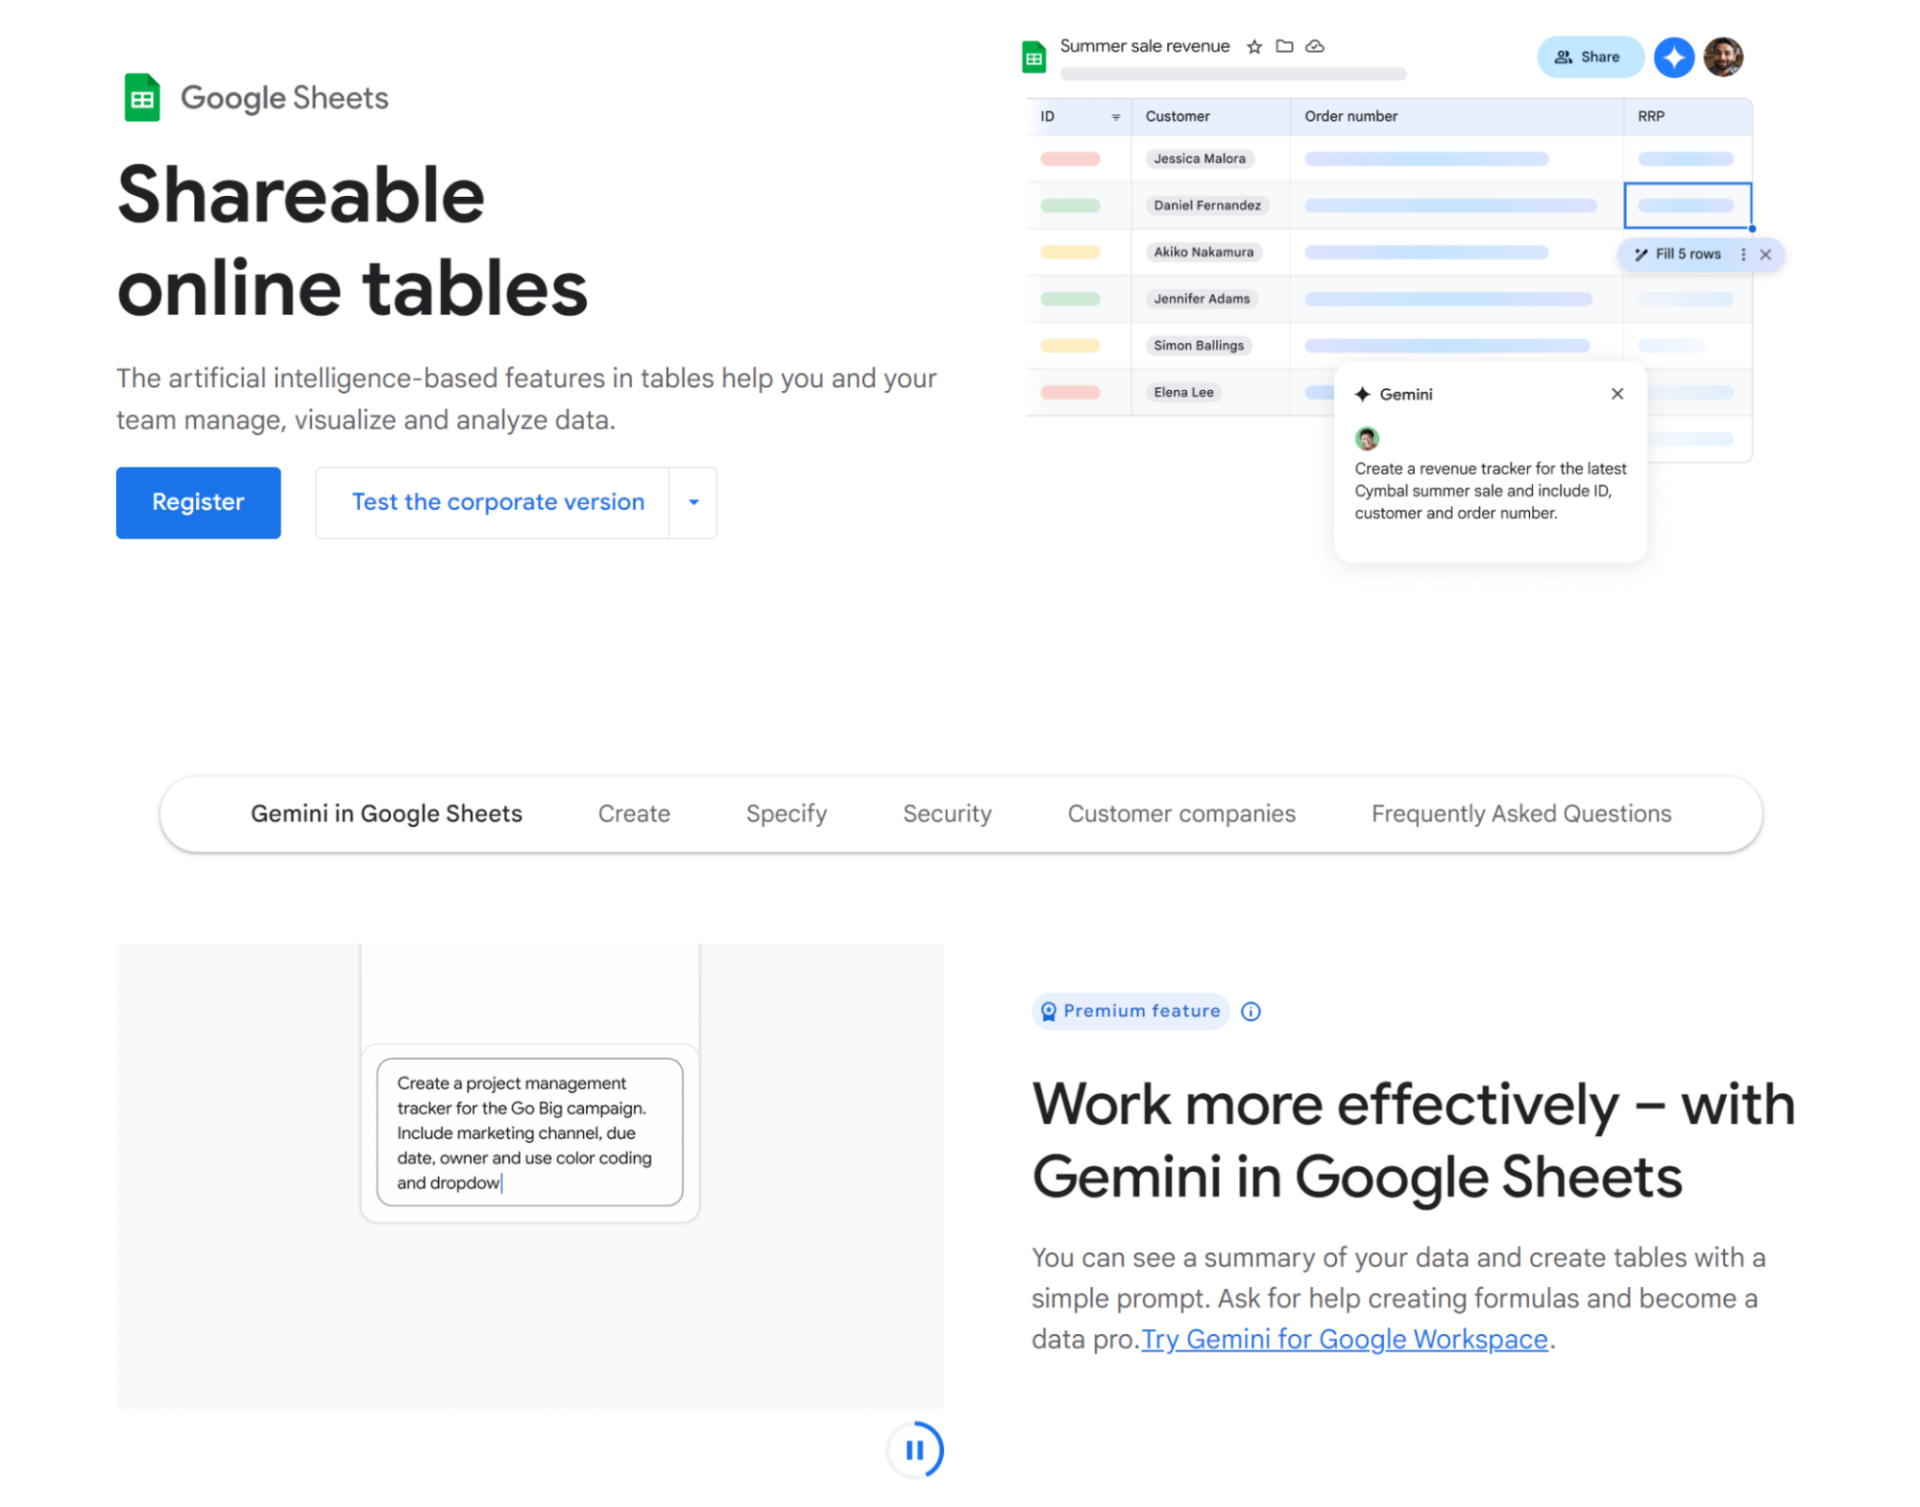Click the Customer column header

point(1211,117)
